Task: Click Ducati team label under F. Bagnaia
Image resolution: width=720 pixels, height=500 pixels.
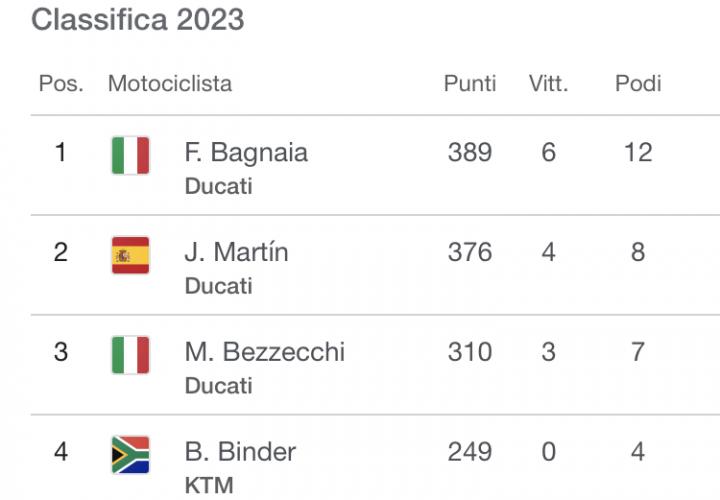Action: coord(218,186)
